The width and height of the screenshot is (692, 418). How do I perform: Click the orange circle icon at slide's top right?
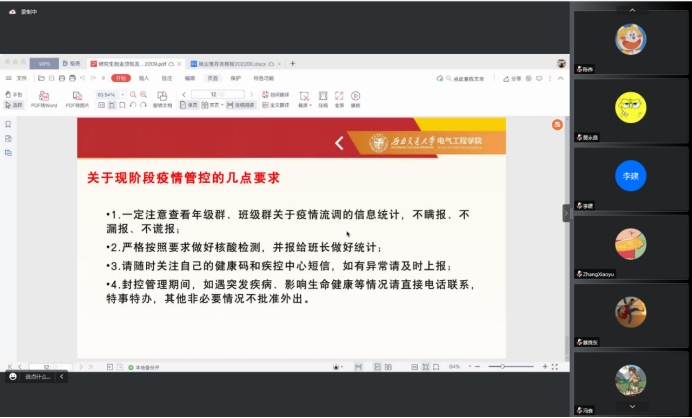click(557, 124)
